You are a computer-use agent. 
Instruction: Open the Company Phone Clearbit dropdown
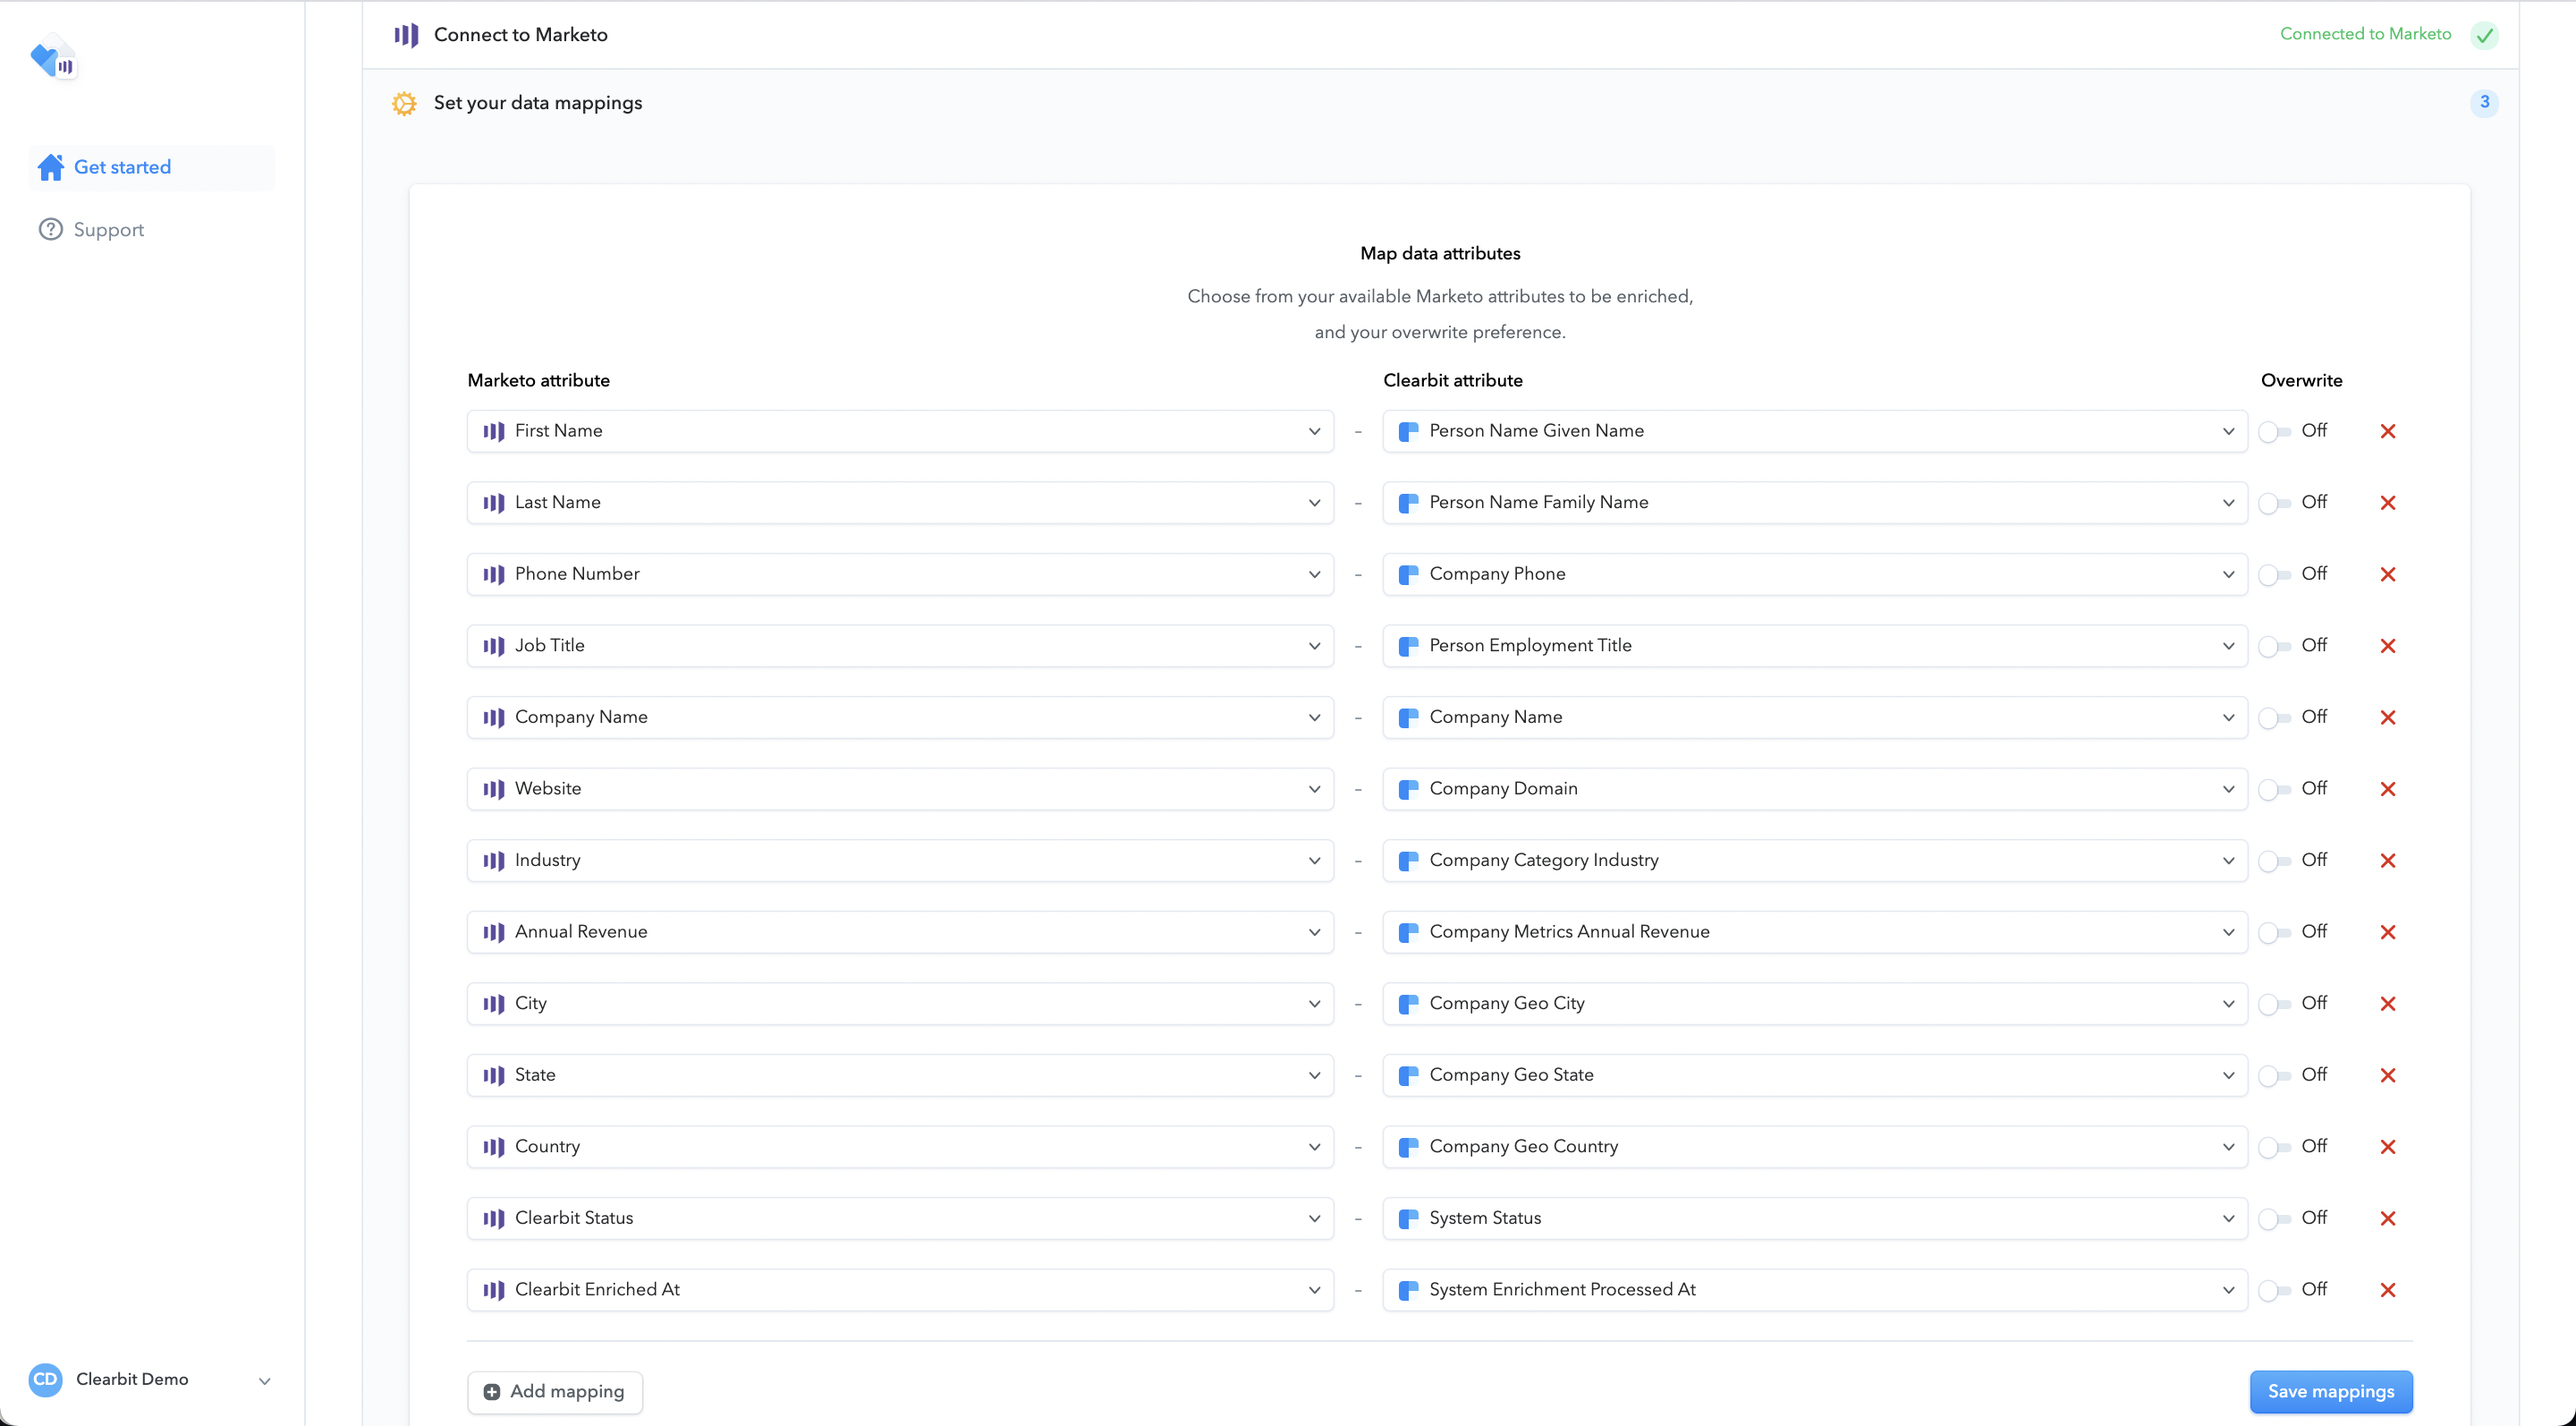pos(1815,574)
